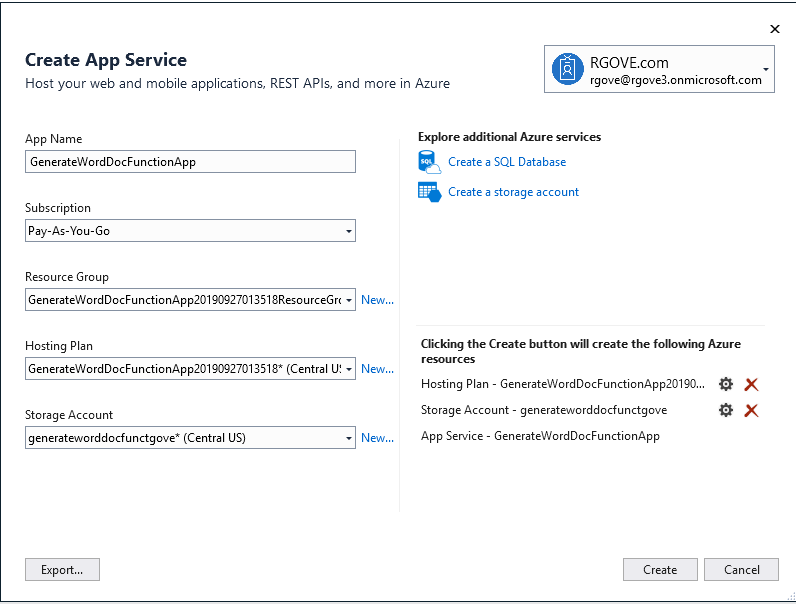The width and height of the screenshot is (796, 604).
Task: Remove Storage Account with red X
Action: 751,410
